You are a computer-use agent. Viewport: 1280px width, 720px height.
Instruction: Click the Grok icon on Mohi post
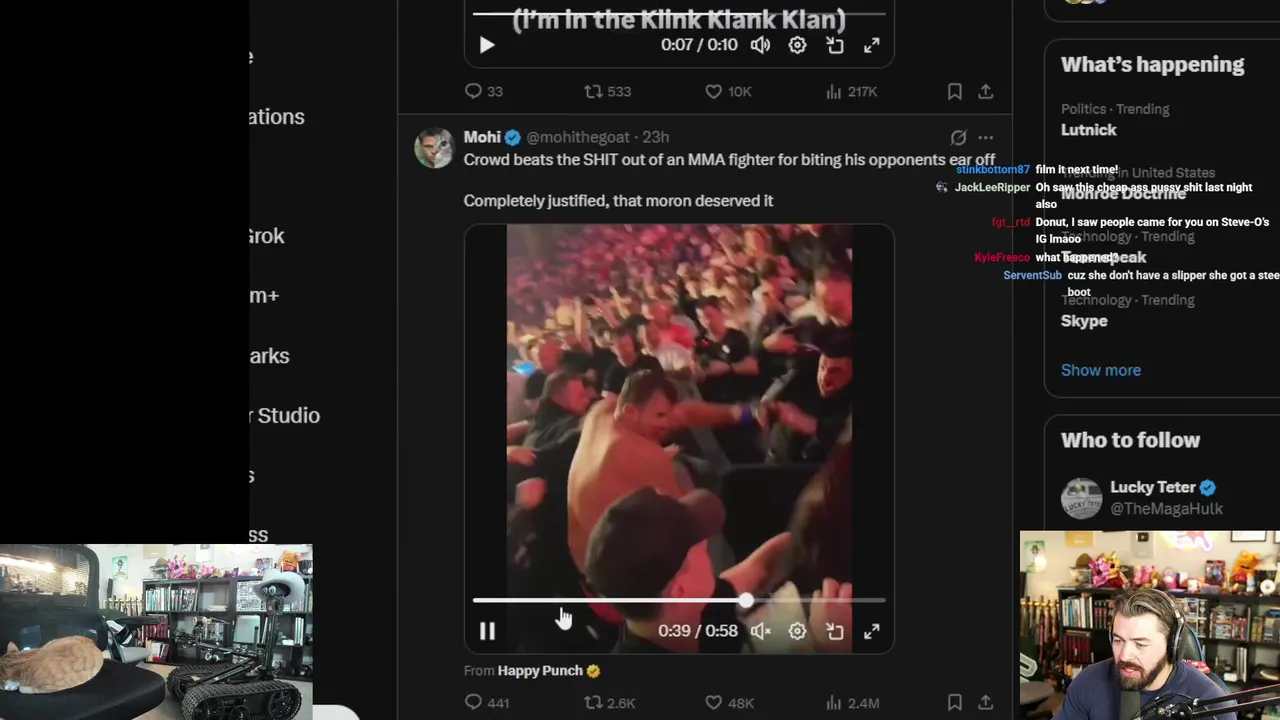(x=958, y=137)
